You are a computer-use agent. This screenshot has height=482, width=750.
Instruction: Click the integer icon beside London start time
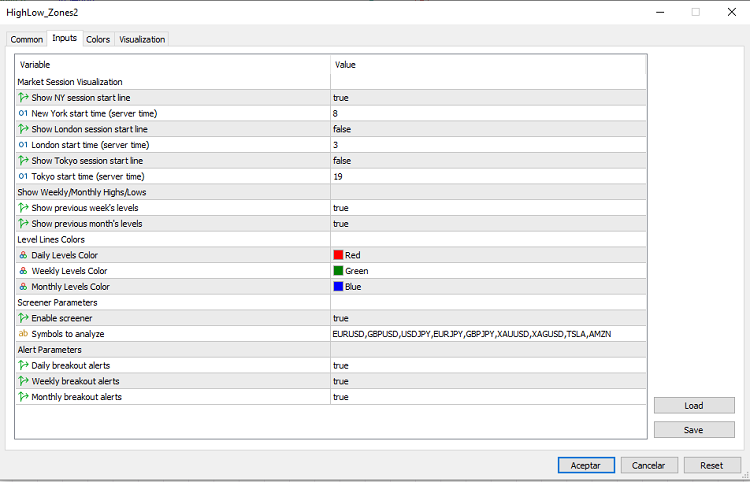click(x=23, y=145)
